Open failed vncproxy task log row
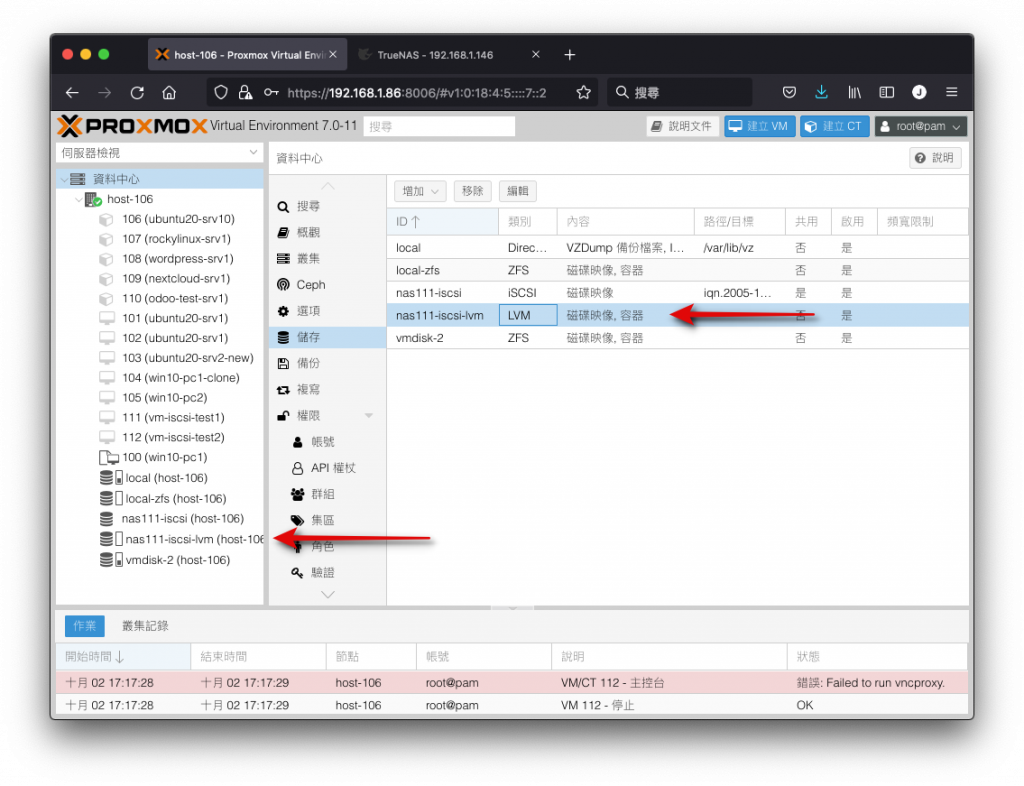Image resolution: width=1024 pixels, height=786 pixels. coord(511,683)
